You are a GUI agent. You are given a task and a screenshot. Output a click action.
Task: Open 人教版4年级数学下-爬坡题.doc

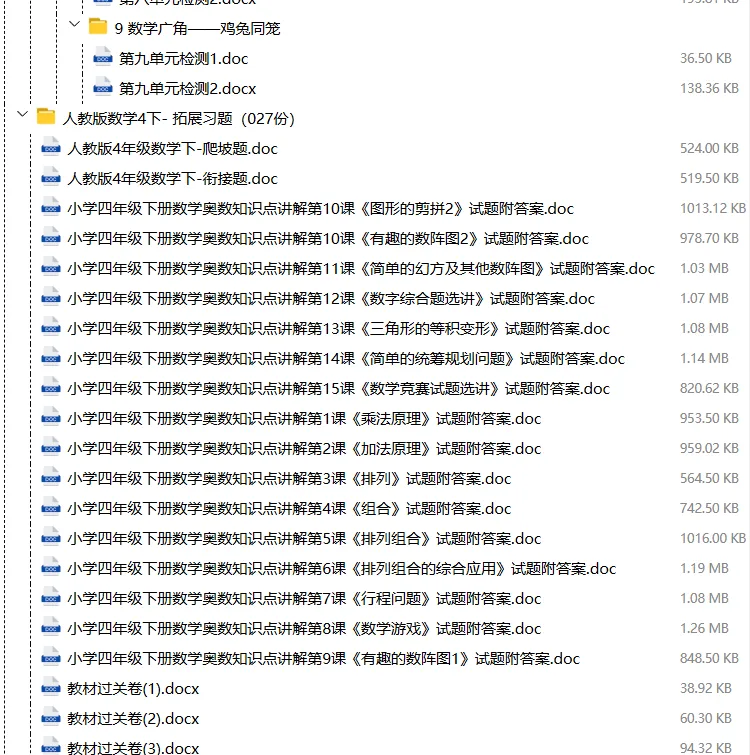172,149
